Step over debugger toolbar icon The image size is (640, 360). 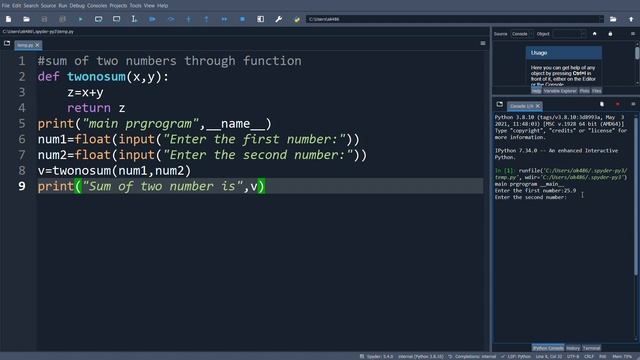click(x=171, y=19)
